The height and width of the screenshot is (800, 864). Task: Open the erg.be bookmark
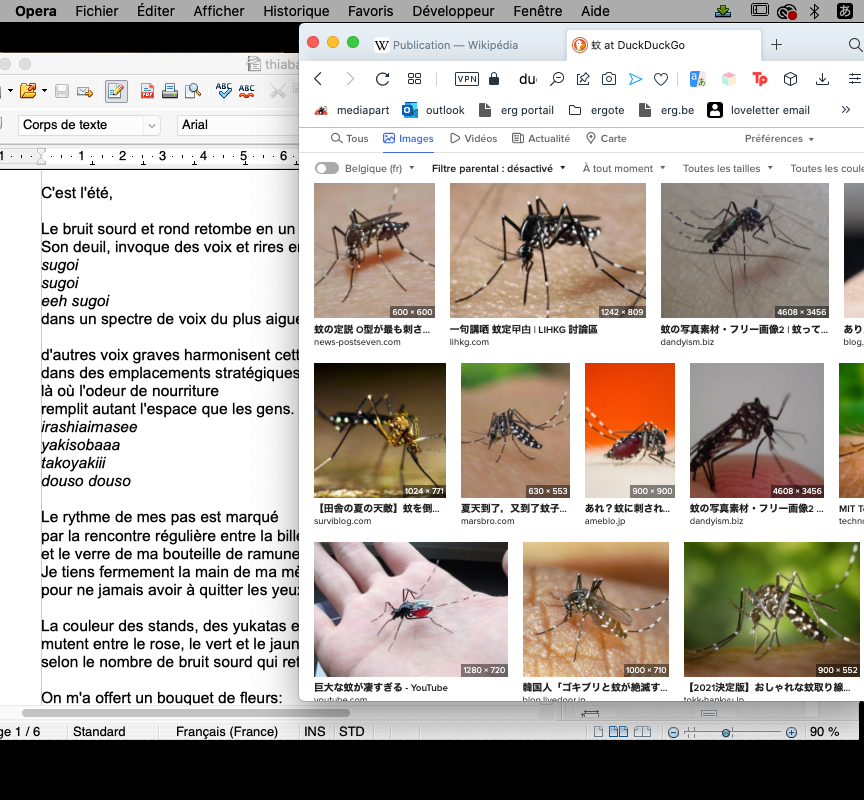point(666,110)
